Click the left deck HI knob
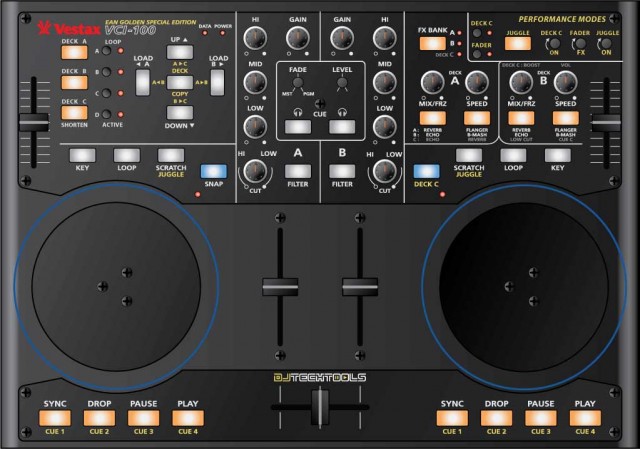 pos(254,39)
